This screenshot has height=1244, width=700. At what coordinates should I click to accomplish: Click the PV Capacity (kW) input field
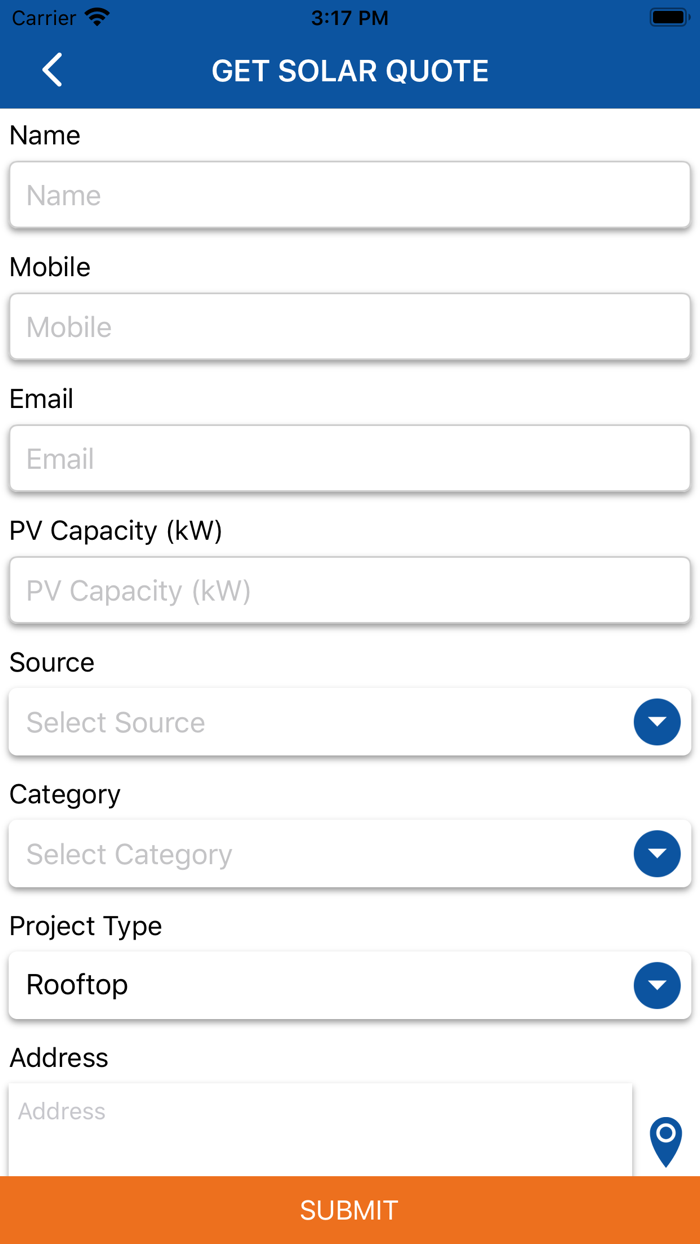(350, 591)
